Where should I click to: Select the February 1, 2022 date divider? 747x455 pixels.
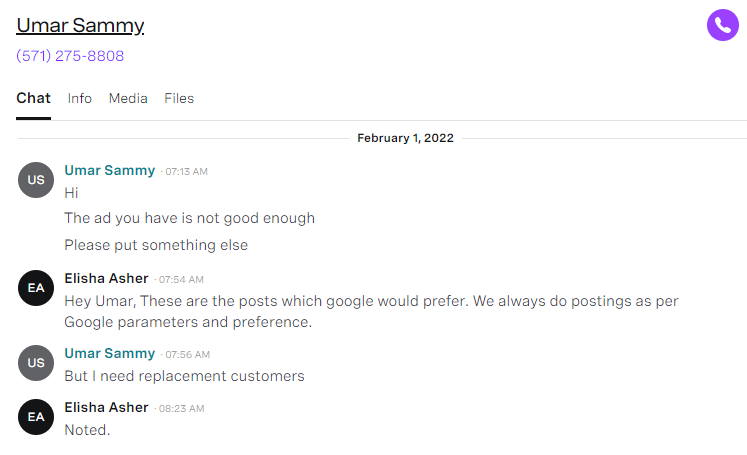(x=405, y=138)
